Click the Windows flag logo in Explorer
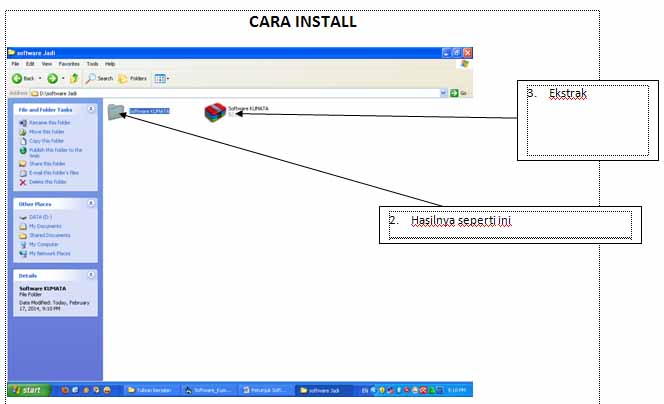This screenshot has height=404, width=664. (465, 64)
